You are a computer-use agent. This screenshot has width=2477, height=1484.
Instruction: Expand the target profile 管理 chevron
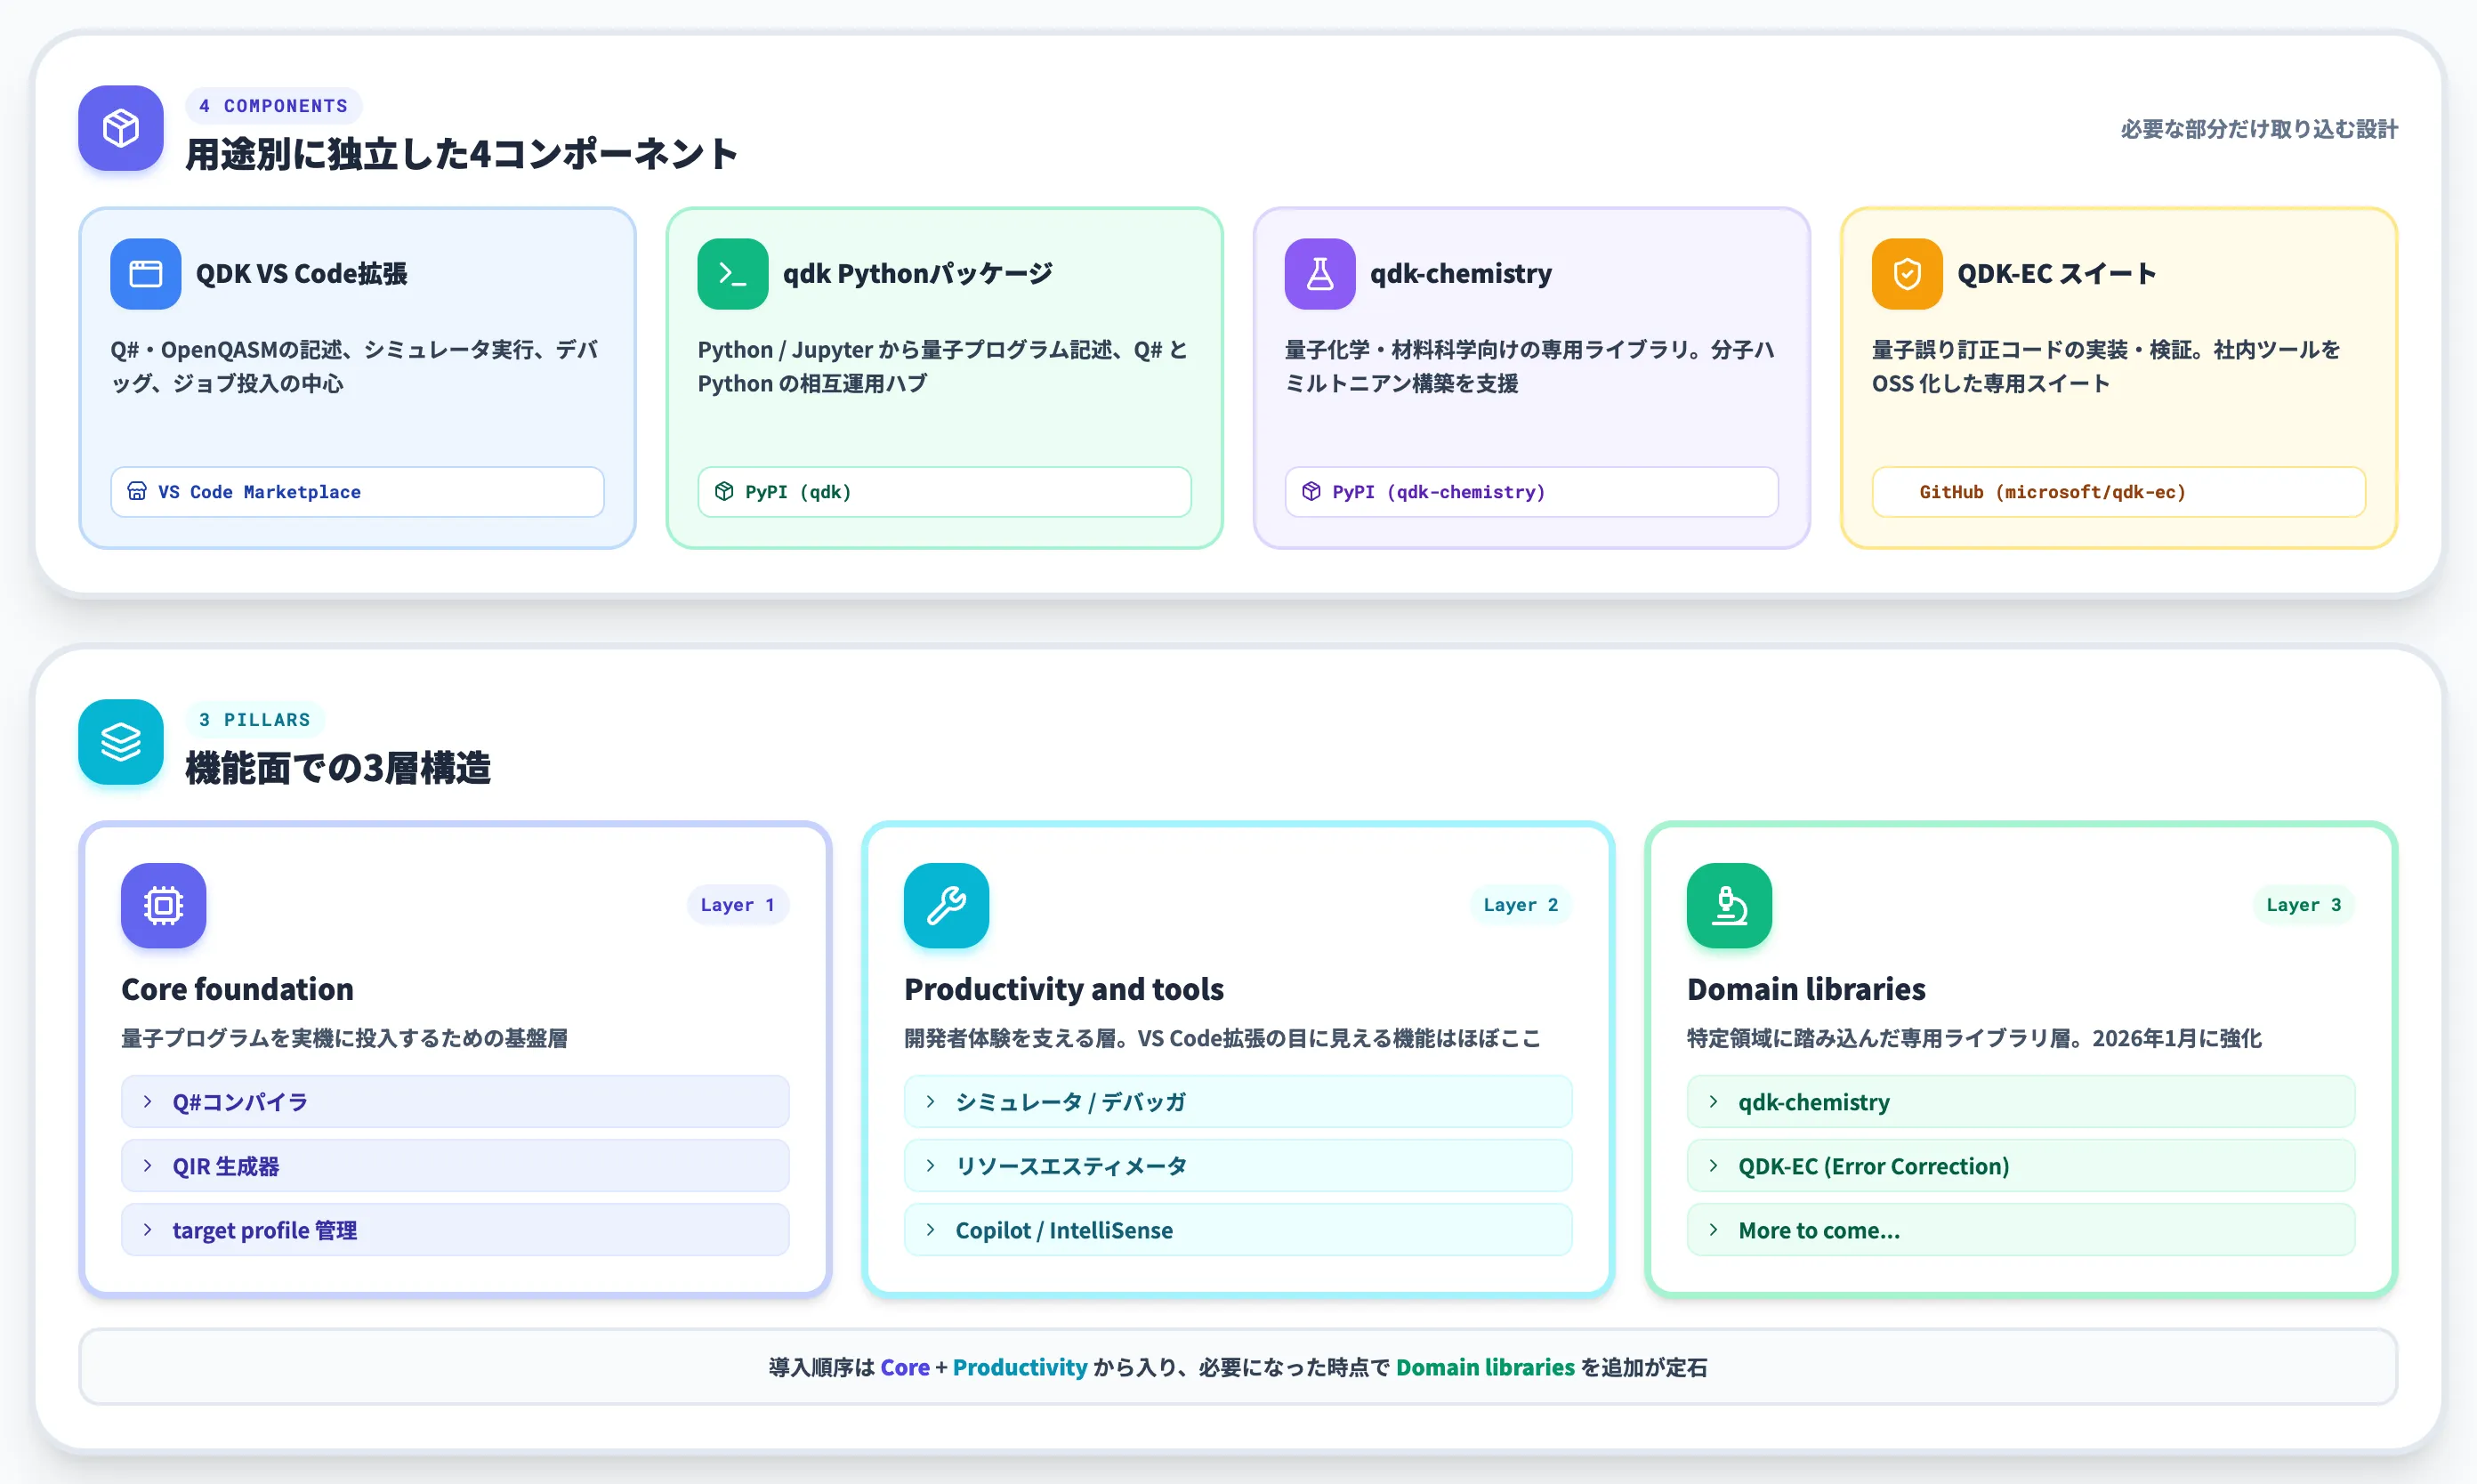pos(148,1230)
